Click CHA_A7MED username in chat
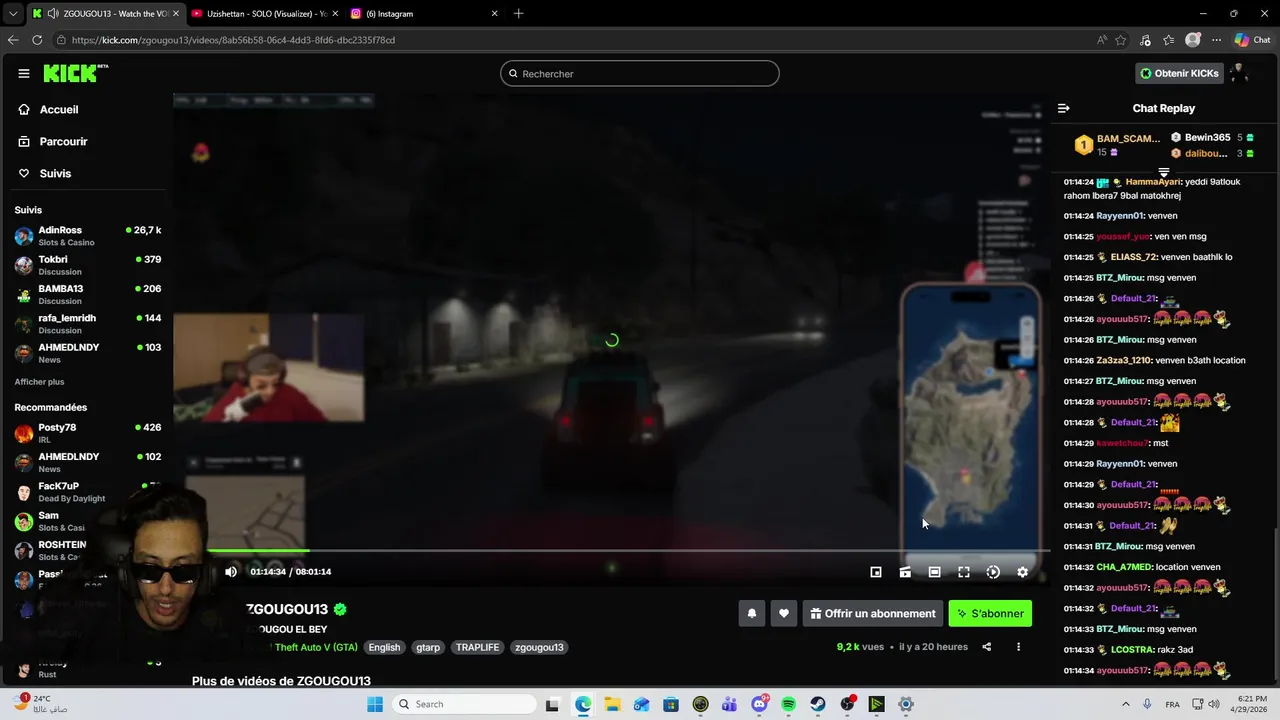Viewport: 1280px width, 720px height. [1124, 567]
